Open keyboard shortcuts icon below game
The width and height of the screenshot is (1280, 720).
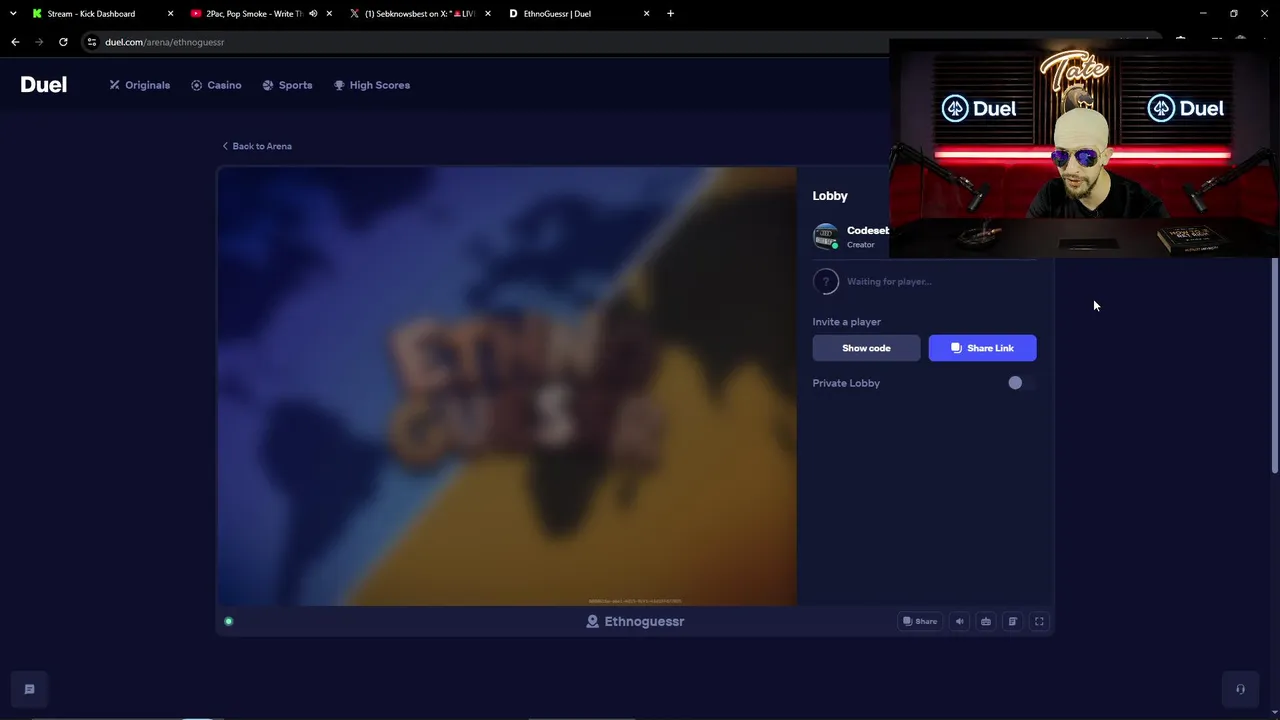click(986, 621)
